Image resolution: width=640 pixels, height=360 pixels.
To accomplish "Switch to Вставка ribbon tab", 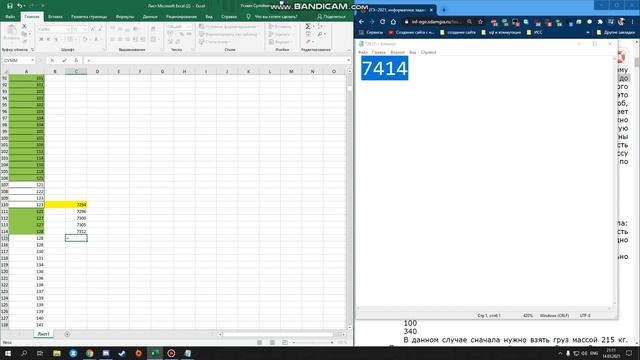I will 55,17.
